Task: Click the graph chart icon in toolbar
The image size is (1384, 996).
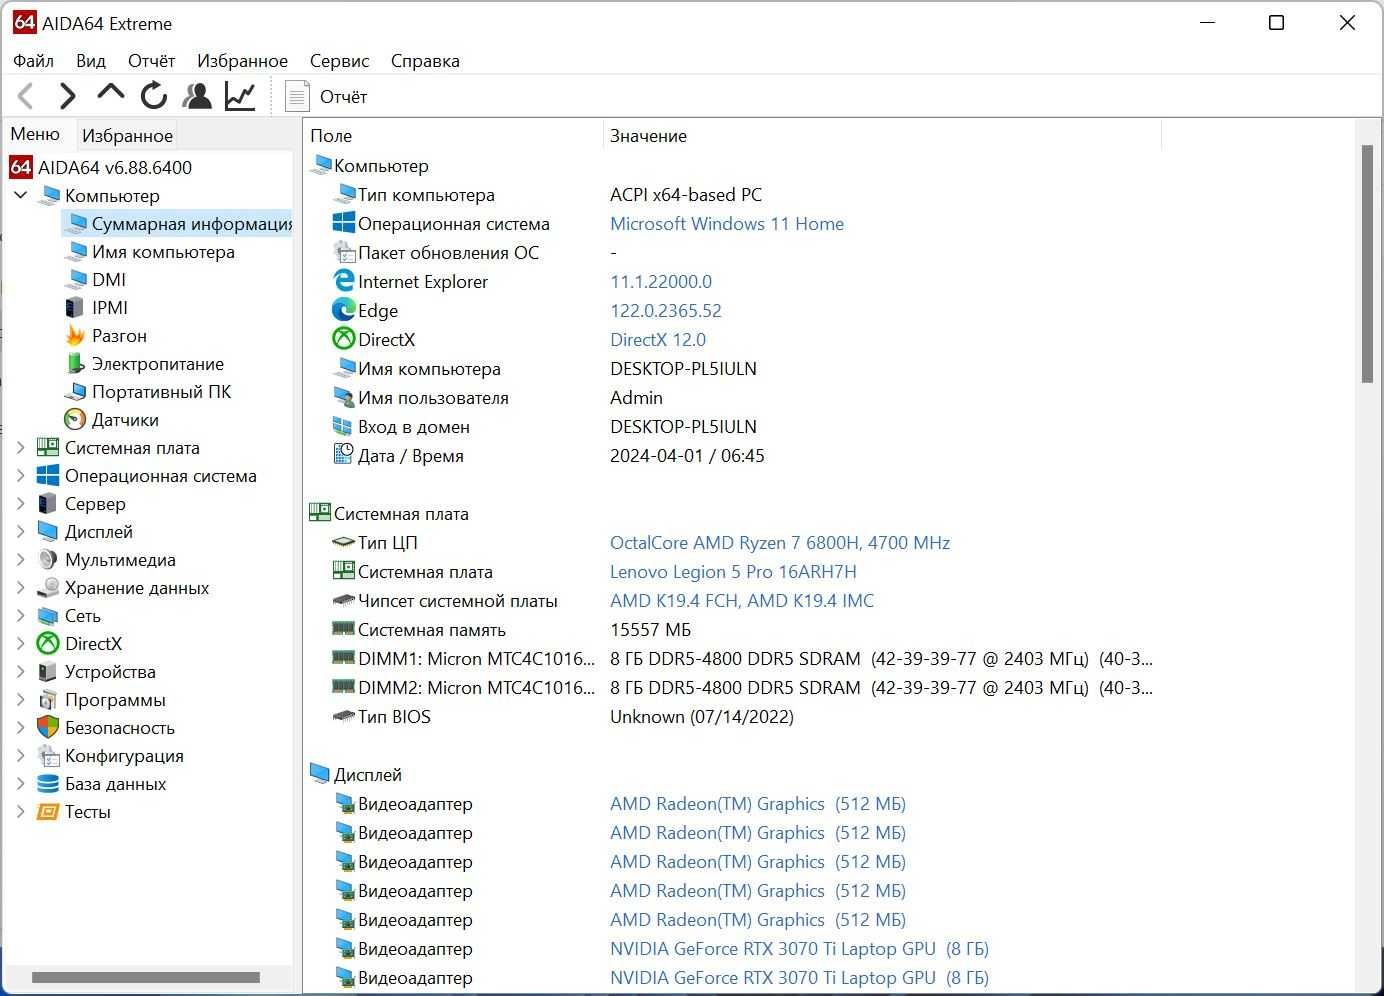Action: tap(240, 96)
